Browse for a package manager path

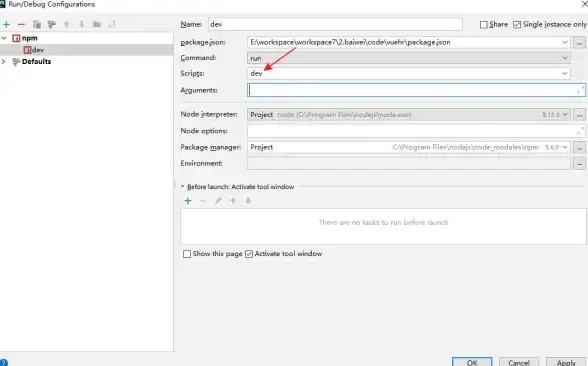[579, 148]
